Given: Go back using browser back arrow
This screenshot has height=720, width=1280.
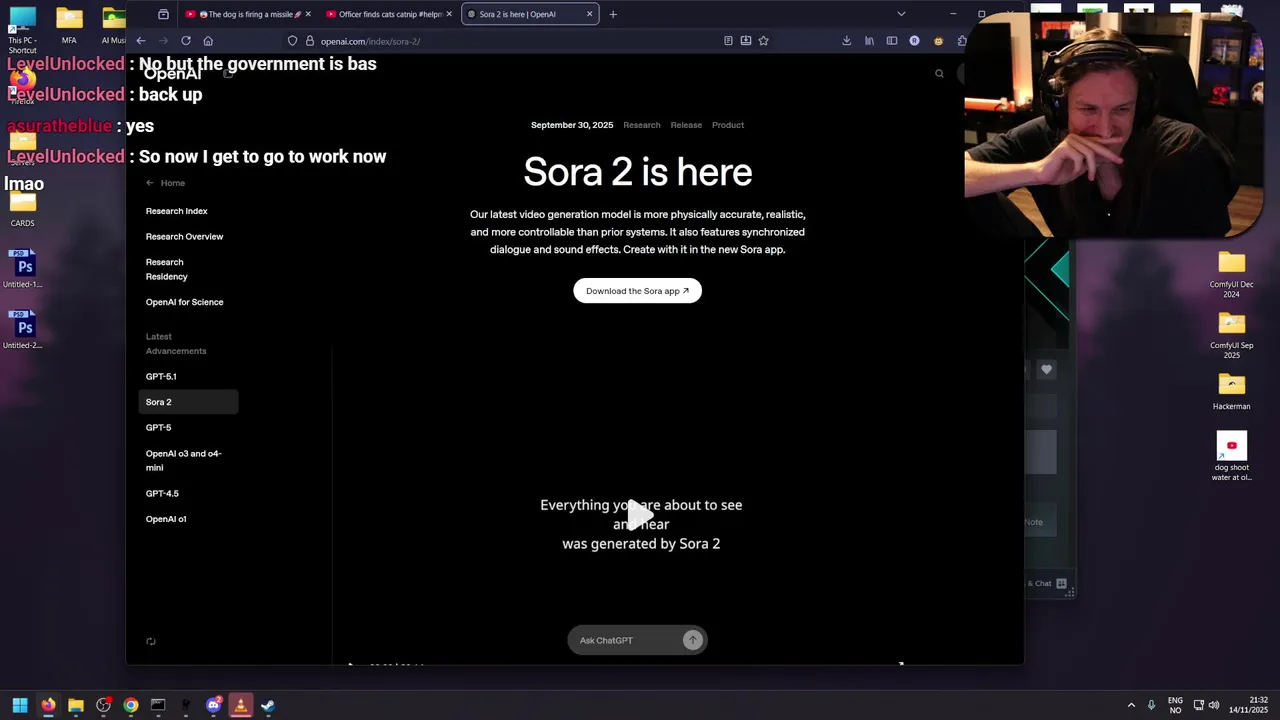Looking at the screenshot, I should [141, 41].
